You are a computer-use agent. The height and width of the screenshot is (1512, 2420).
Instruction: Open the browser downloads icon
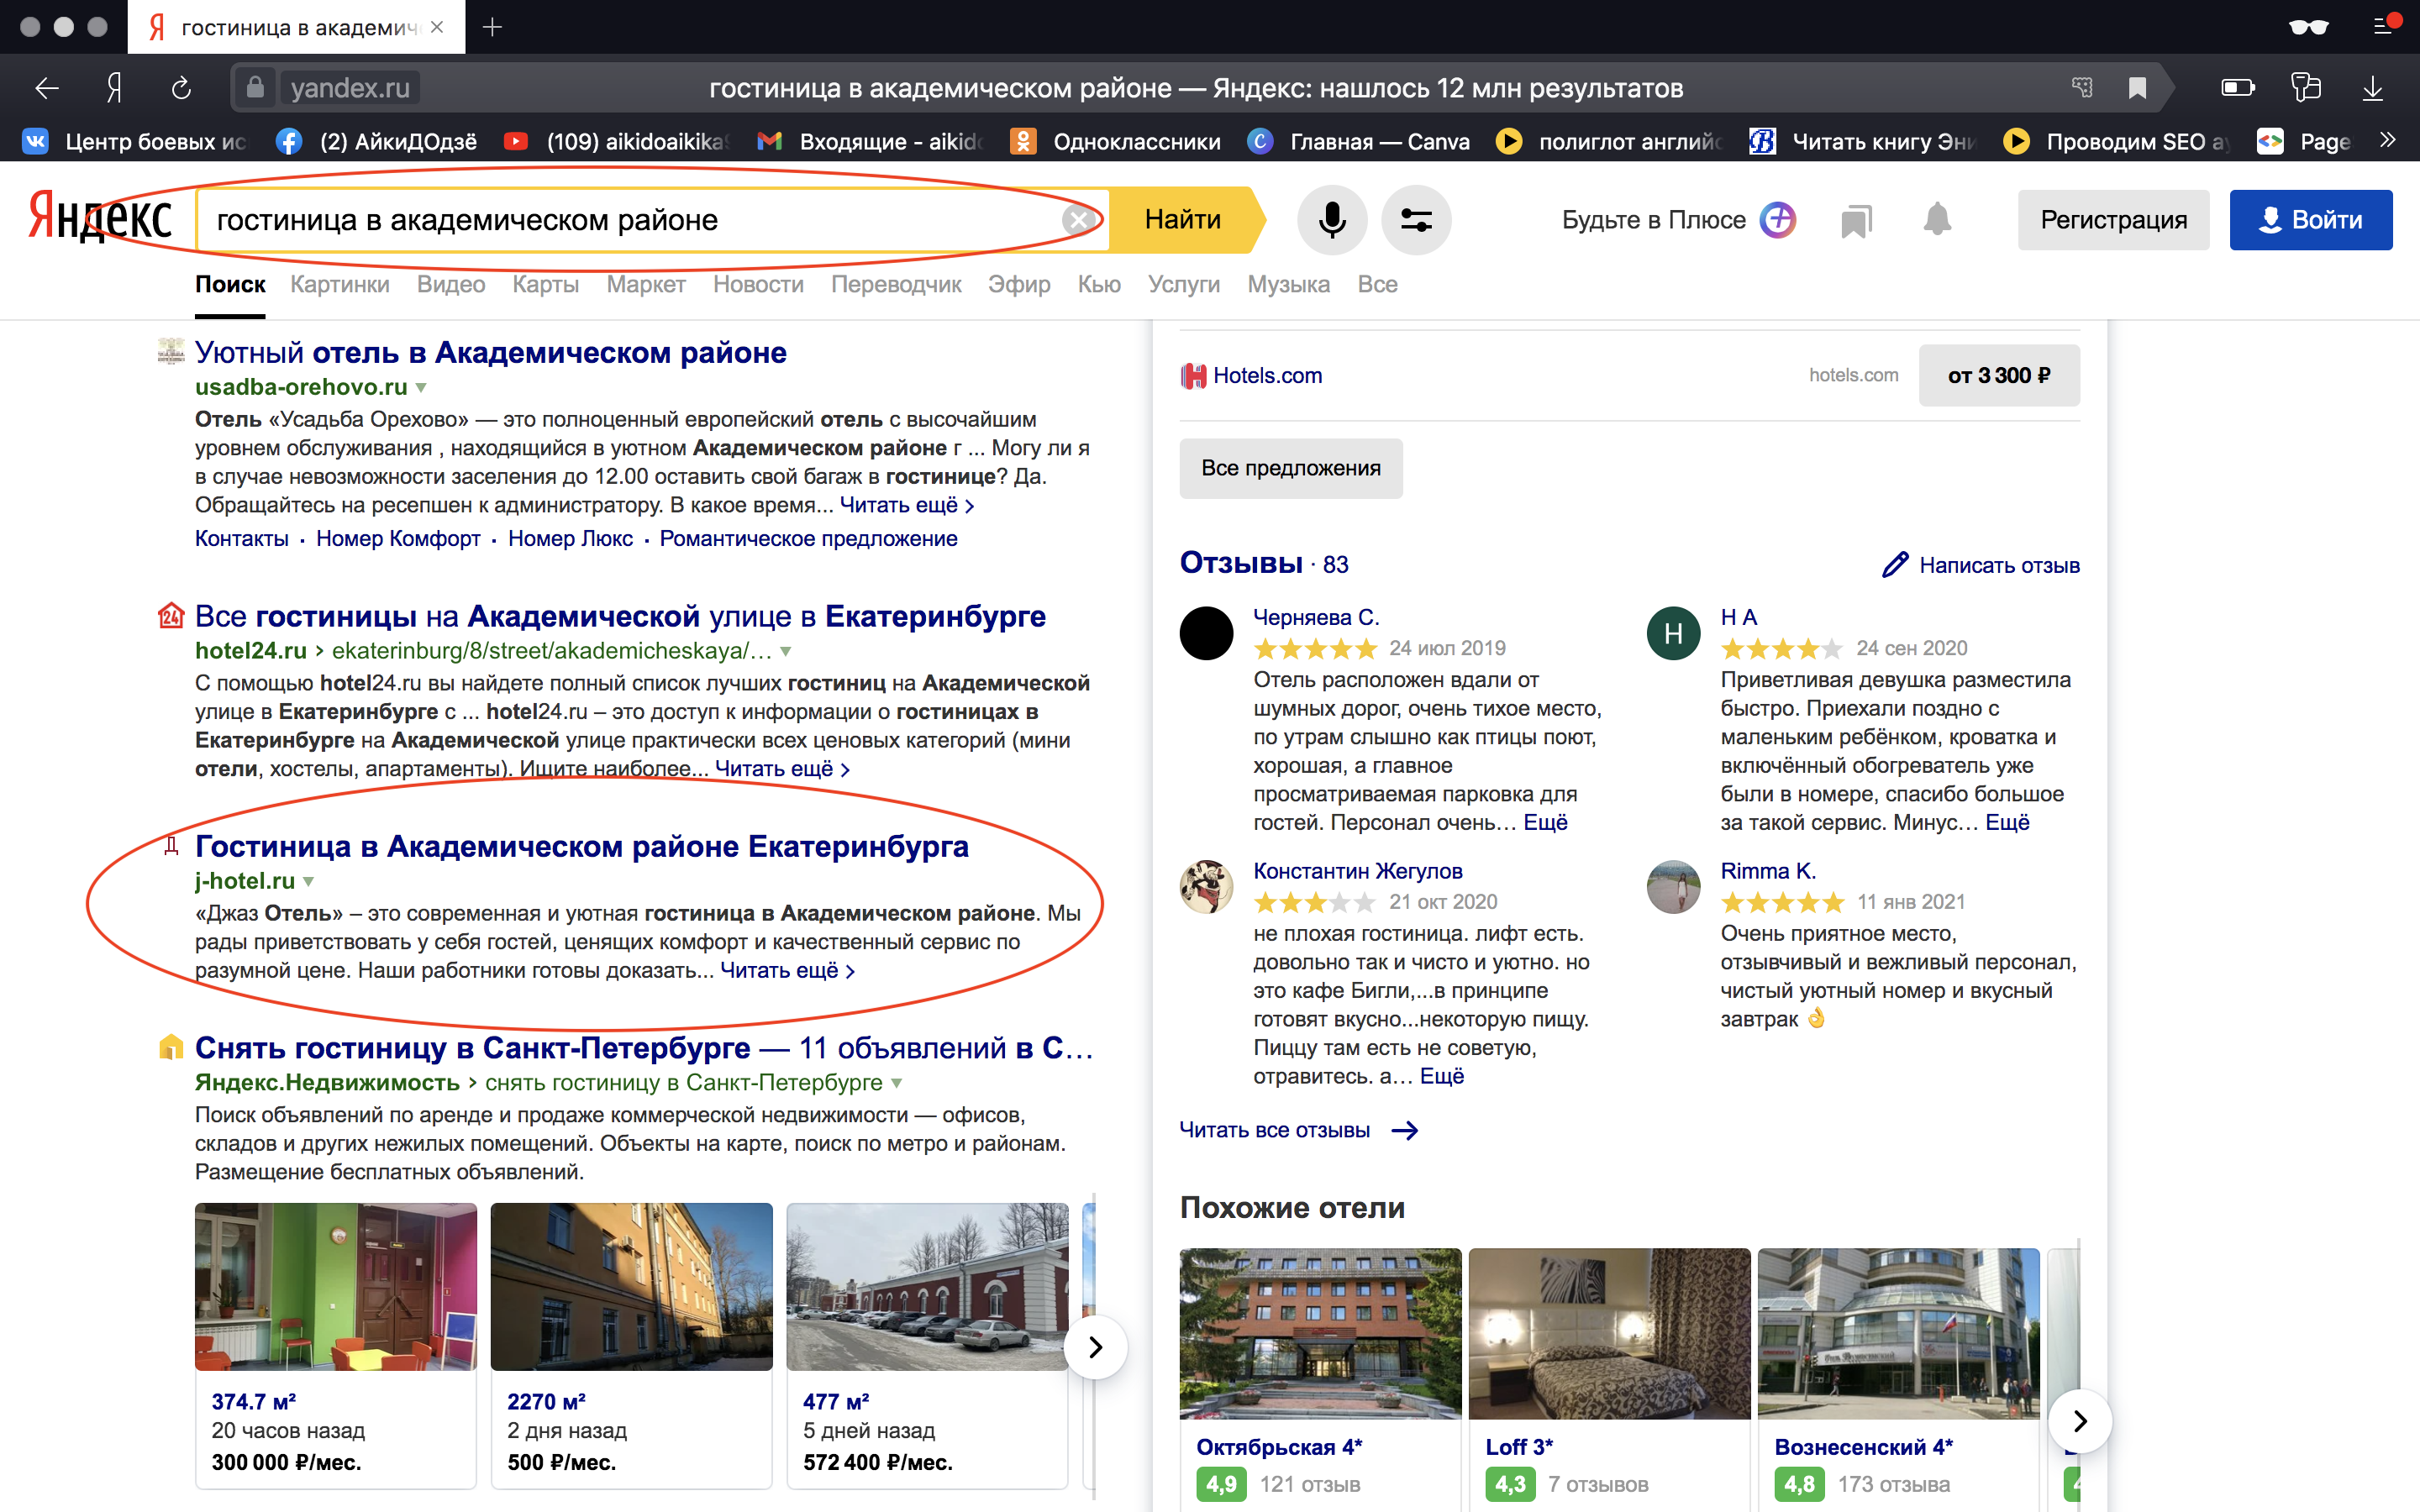2372,88
